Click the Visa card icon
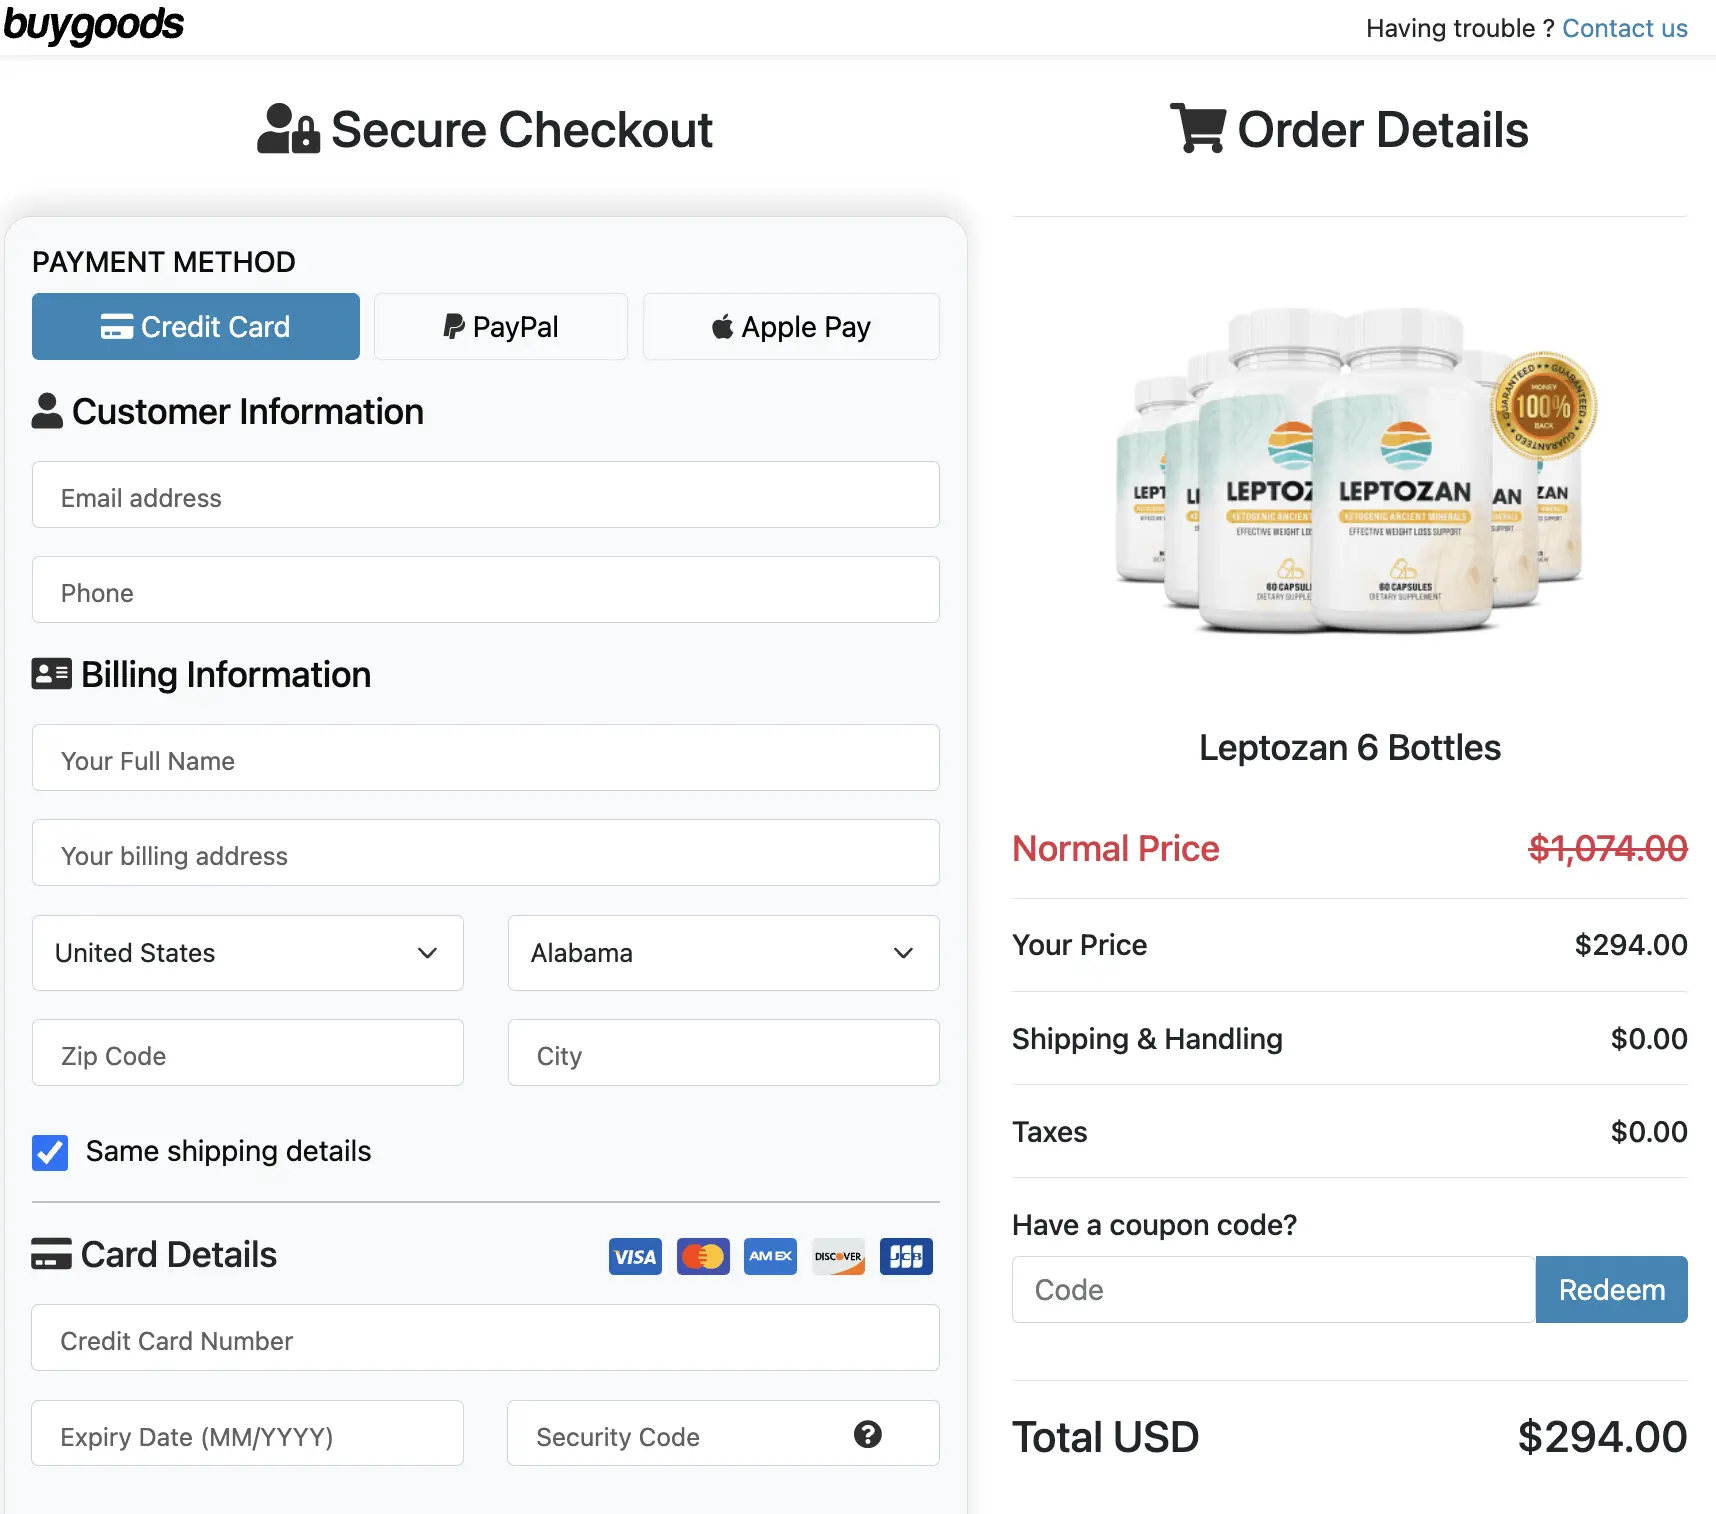The width and height of the screenshot is (1716, 1514). click(x=635, y=1257)
